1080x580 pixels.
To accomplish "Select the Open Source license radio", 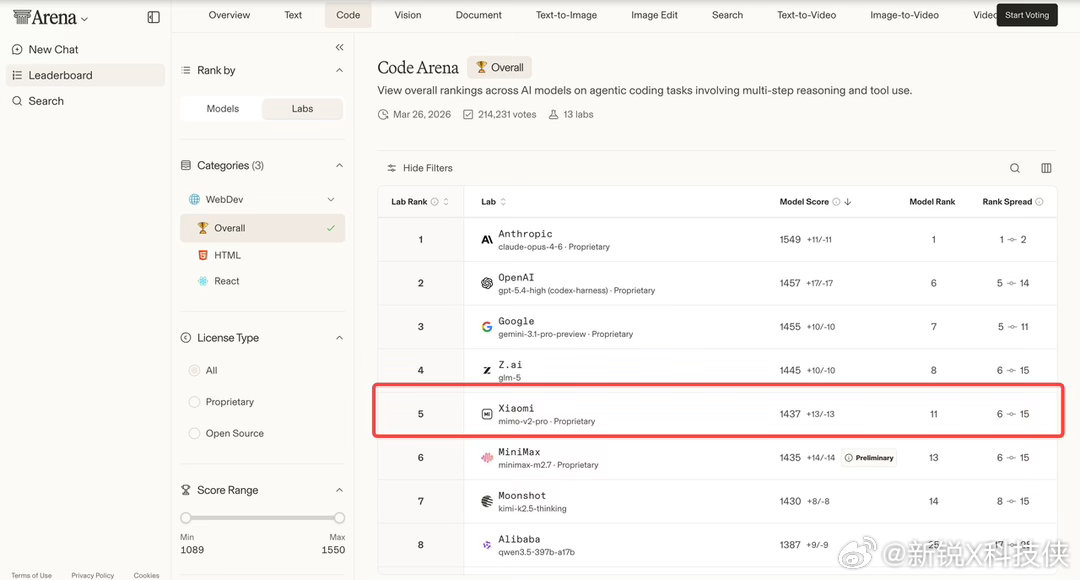I will (194, 434).
